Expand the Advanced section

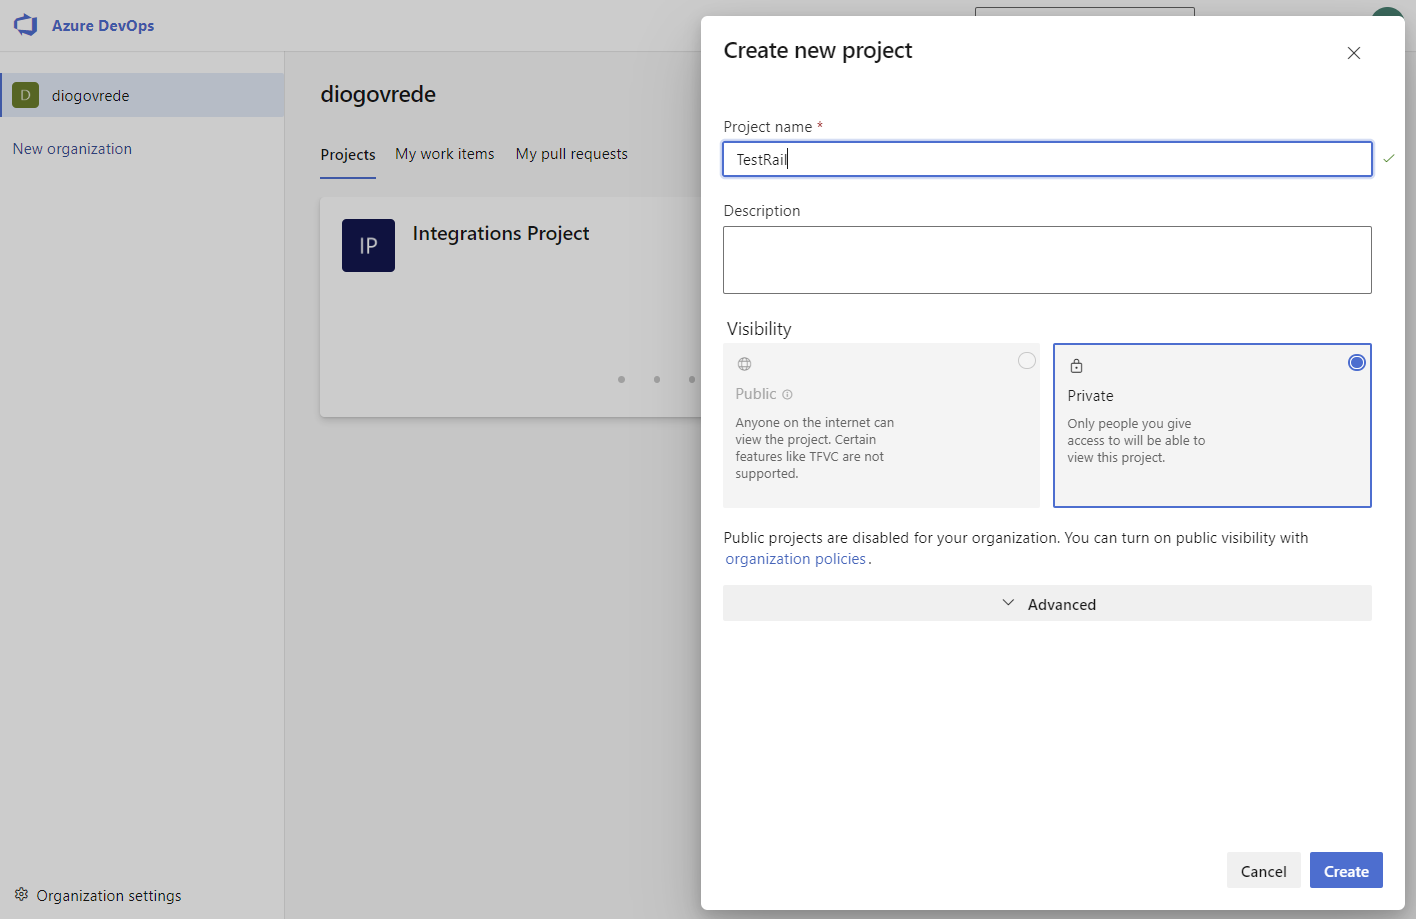pos(1061,604)
